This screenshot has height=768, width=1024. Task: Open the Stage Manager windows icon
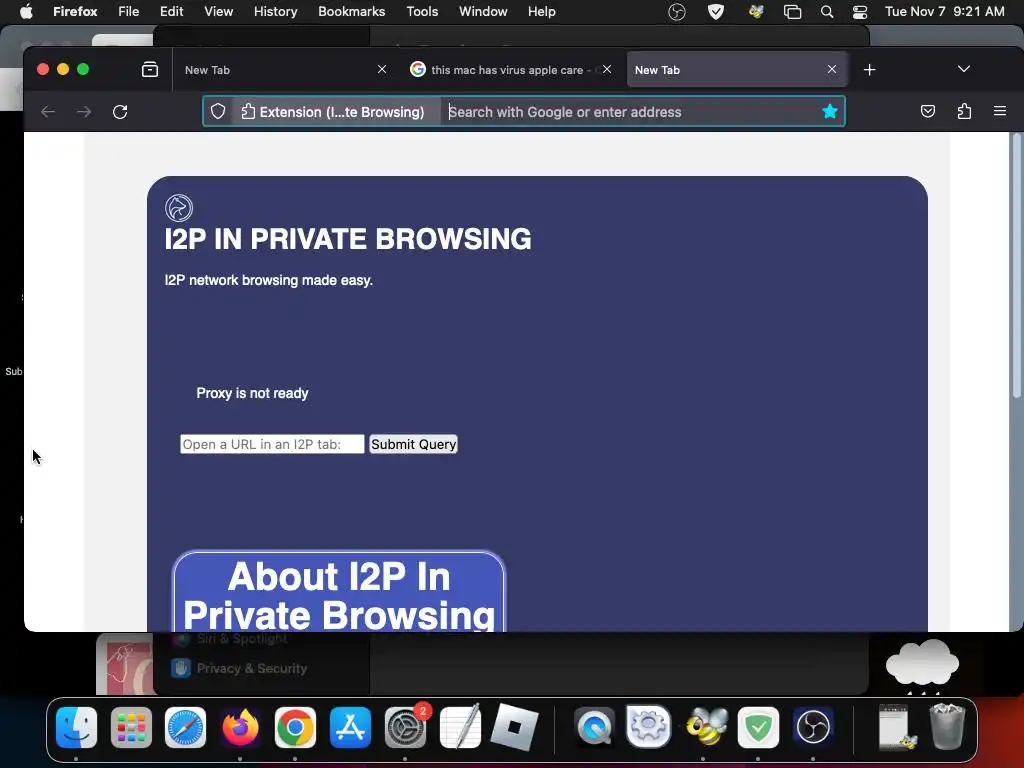[792, 12]
